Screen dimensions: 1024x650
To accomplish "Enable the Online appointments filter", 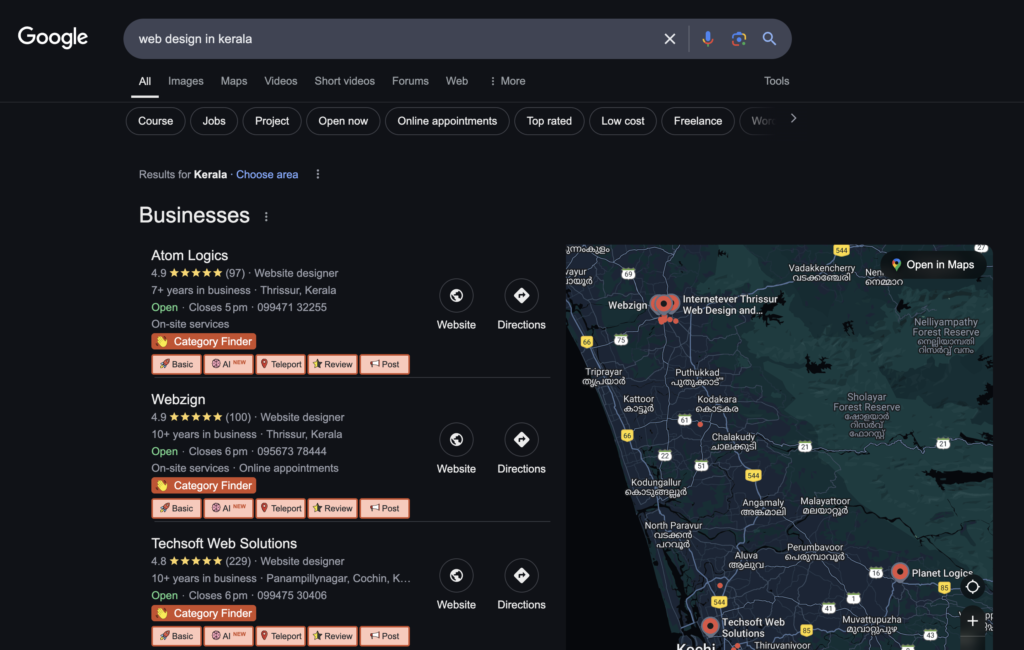I will [447, 121].
